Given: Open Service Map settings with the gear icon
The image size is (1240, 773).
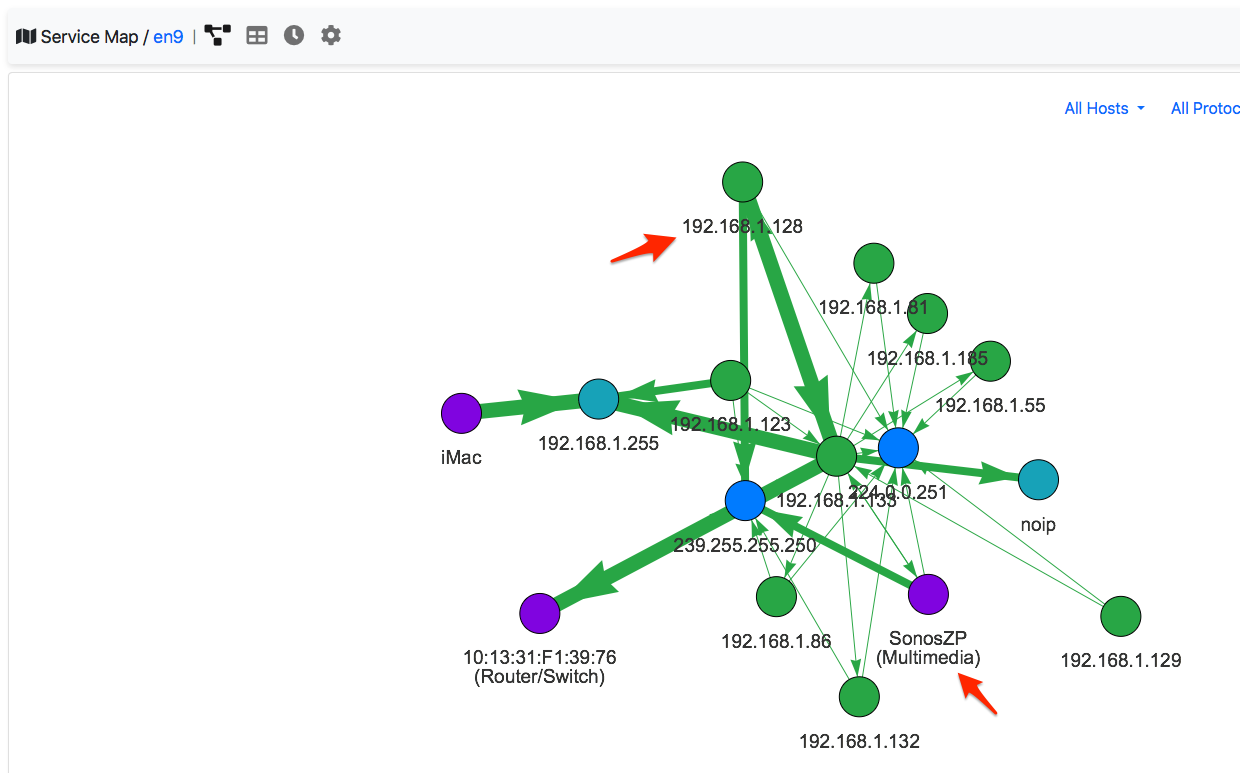Looking at the screenshot, I should click(330, 34).
